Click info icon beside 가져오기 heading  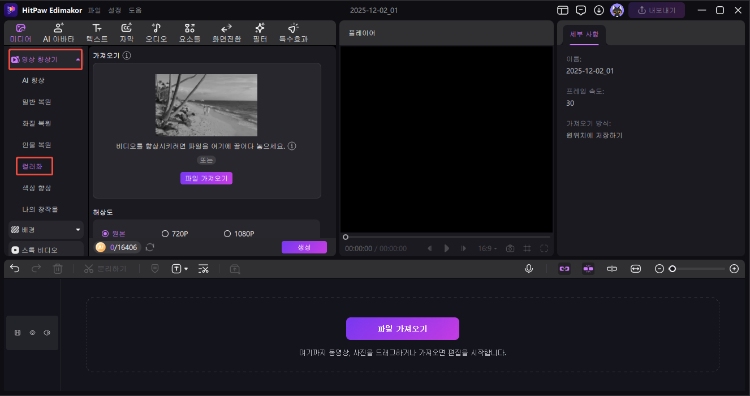click(126, 55)
